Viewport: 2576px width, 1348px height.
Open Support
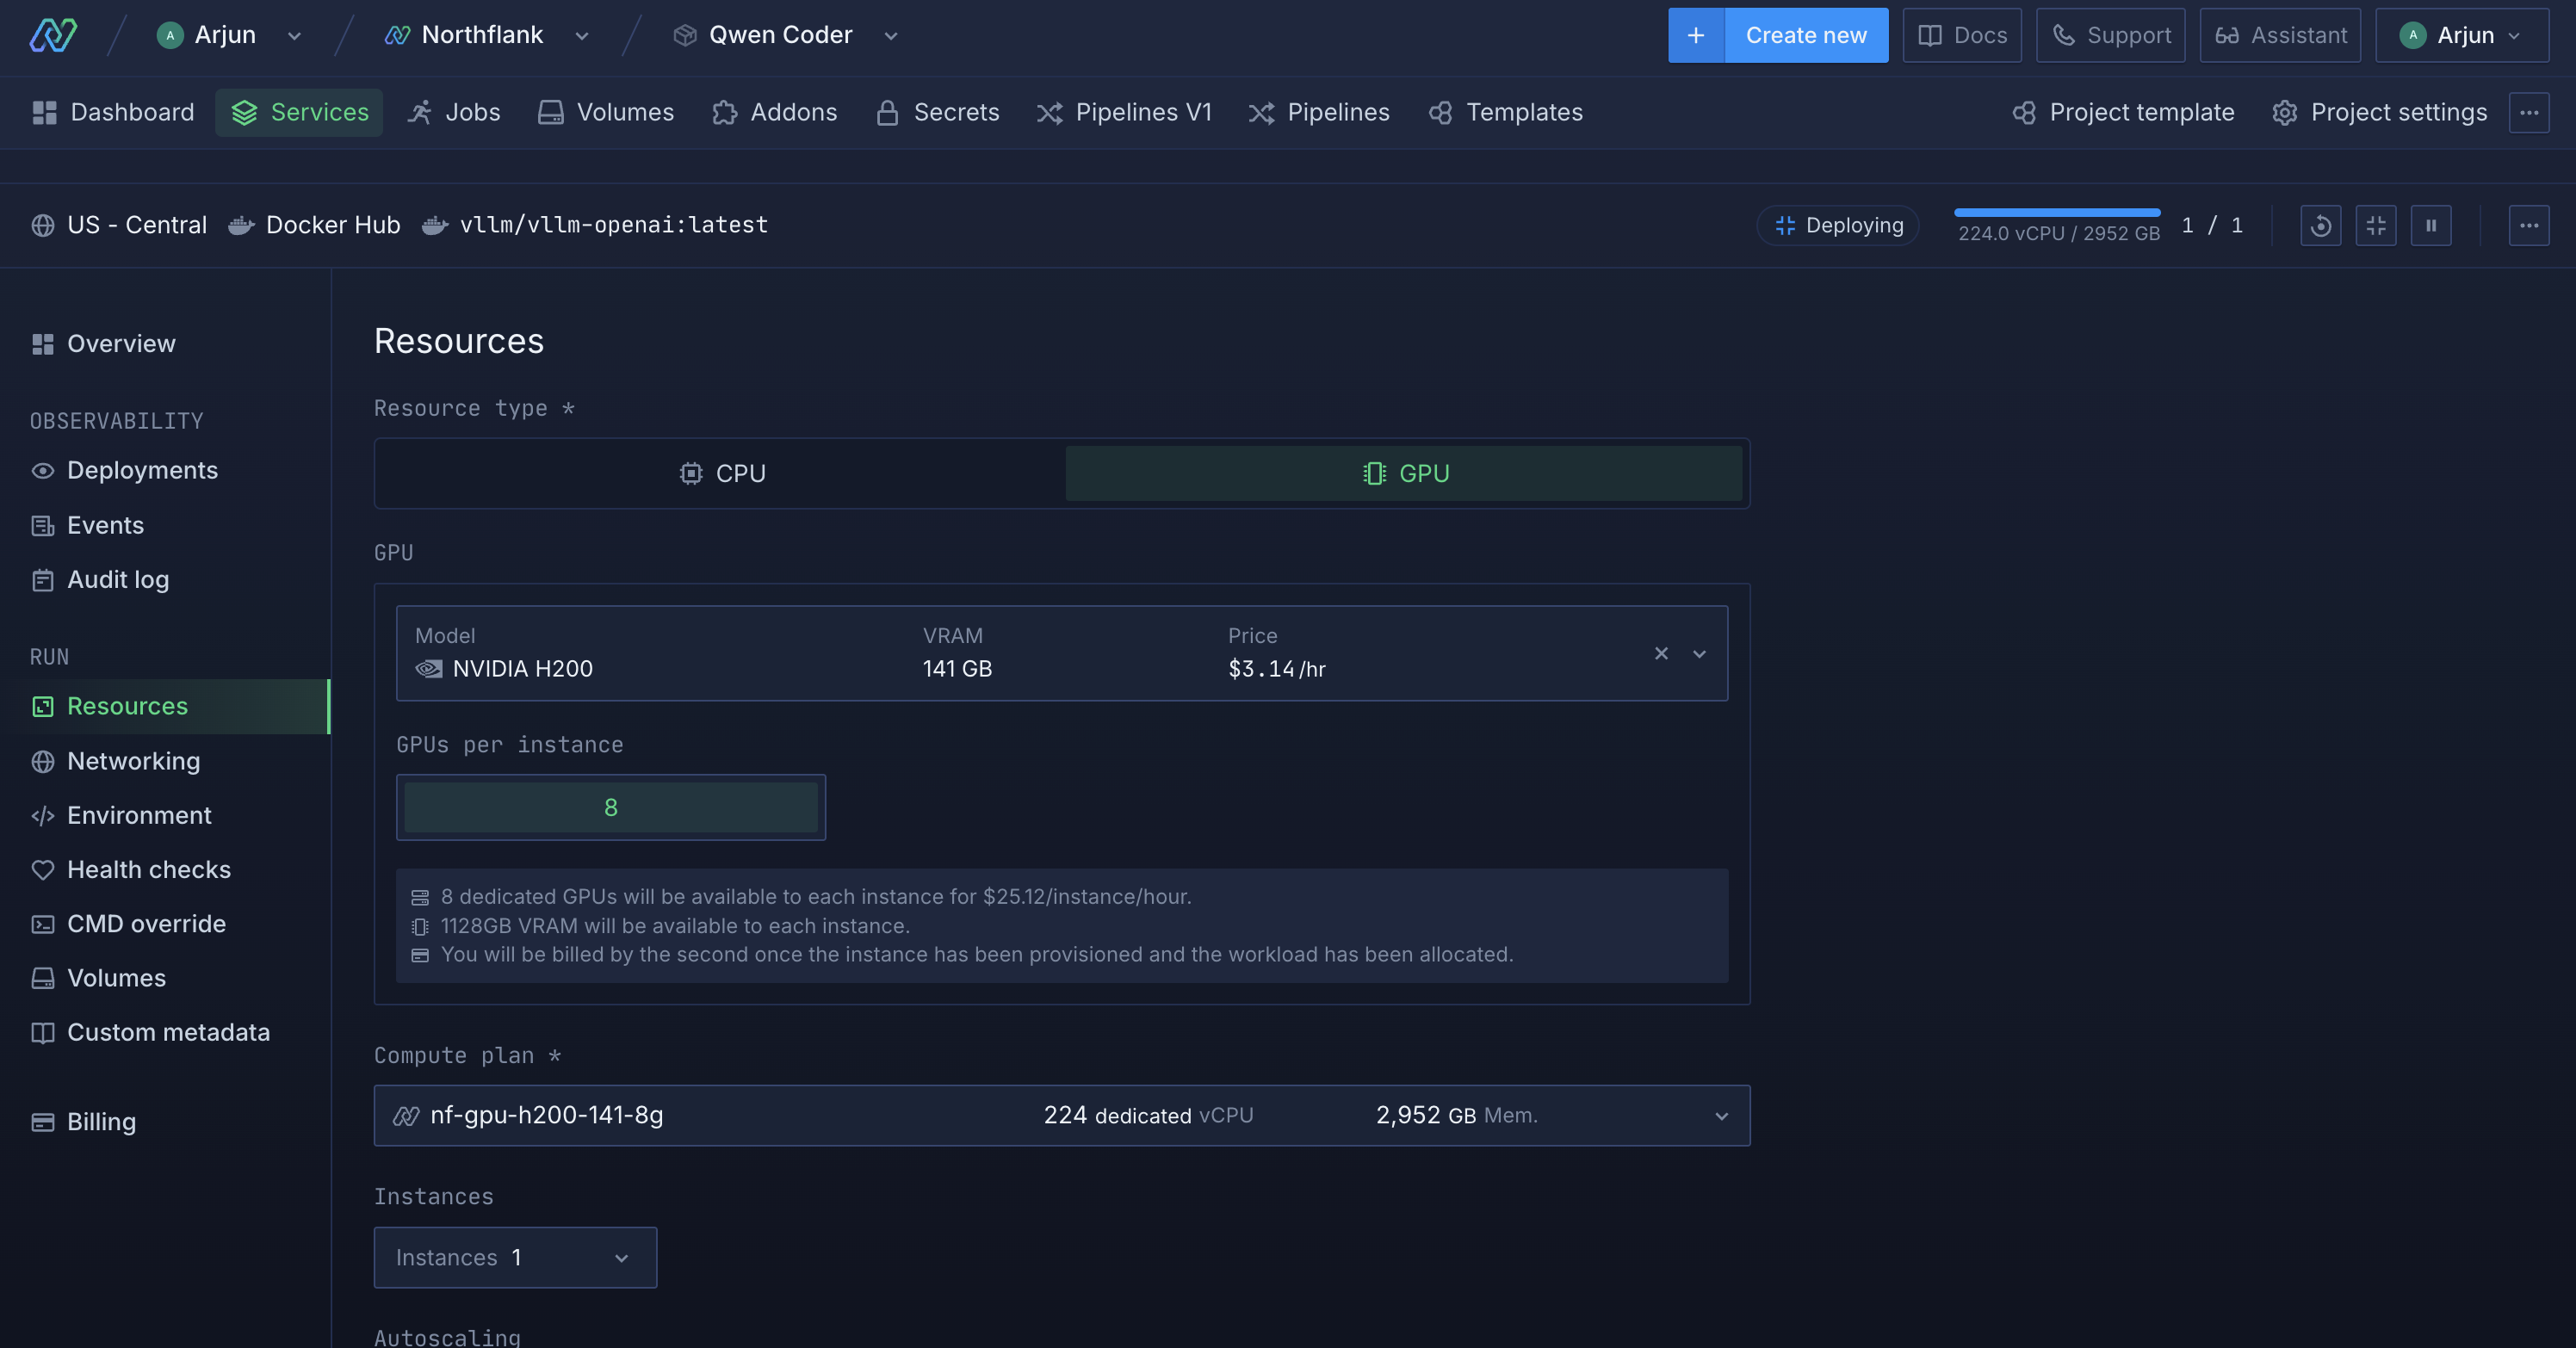[2111, 35]
